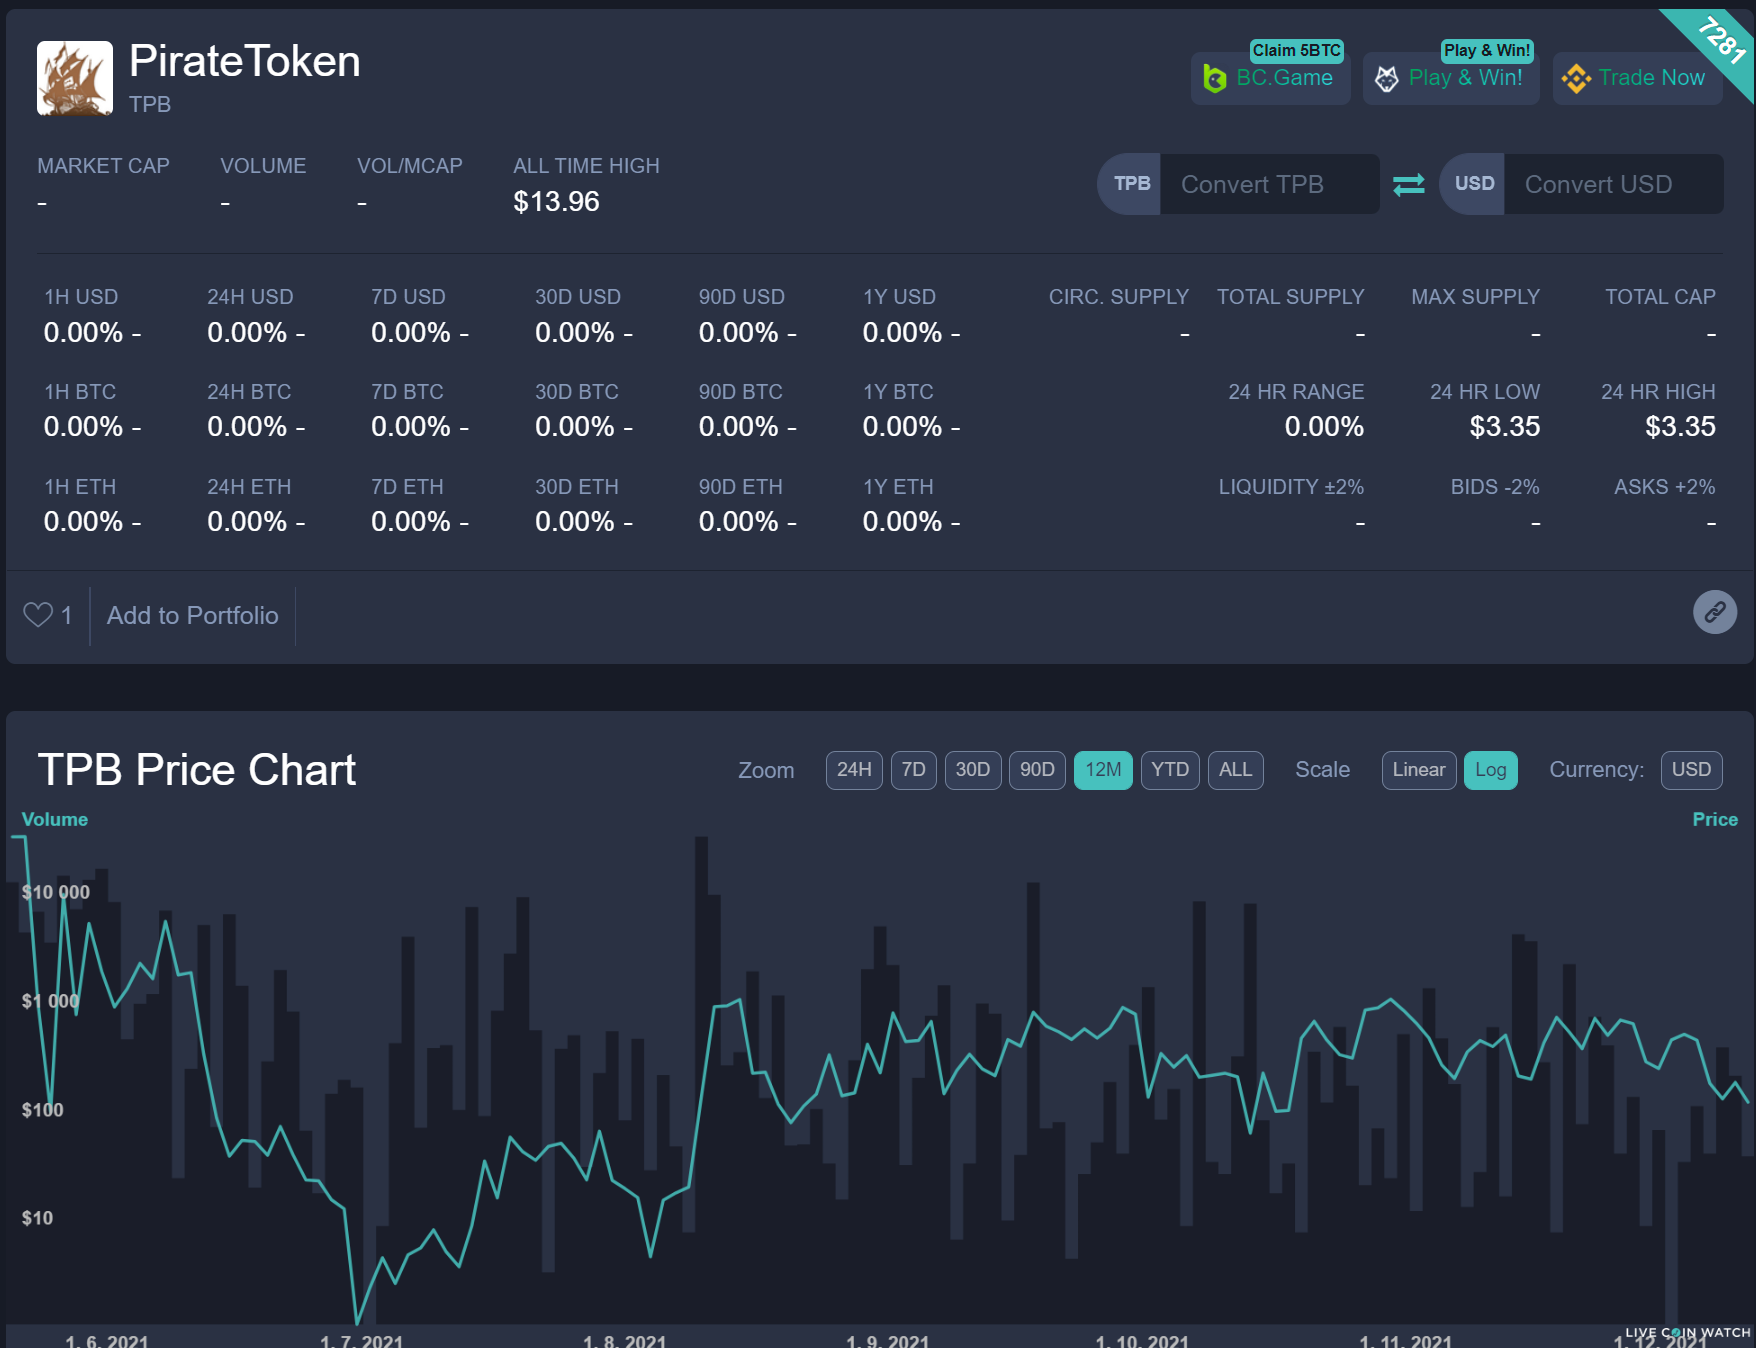1756x1348 pixels.
Task: Swap conversion direction with arrows icon
Action: point(1409,184)
